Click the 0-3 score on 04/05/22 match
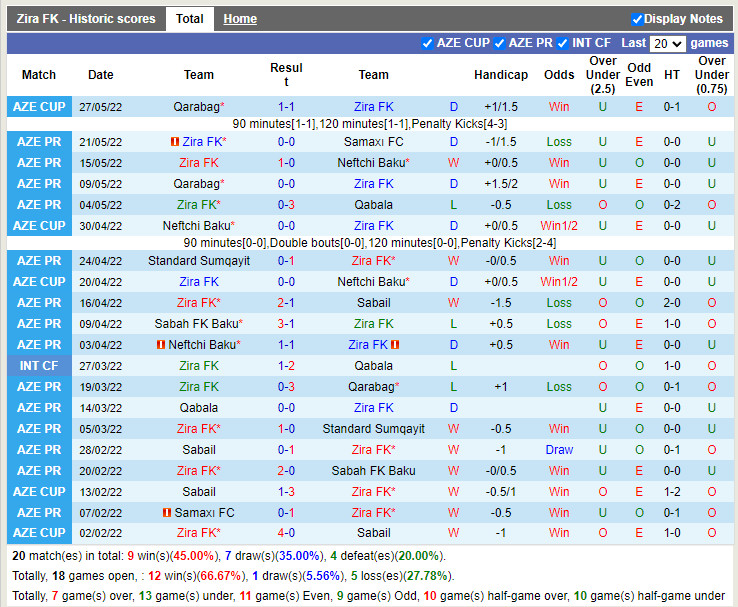 coord(286,205)
